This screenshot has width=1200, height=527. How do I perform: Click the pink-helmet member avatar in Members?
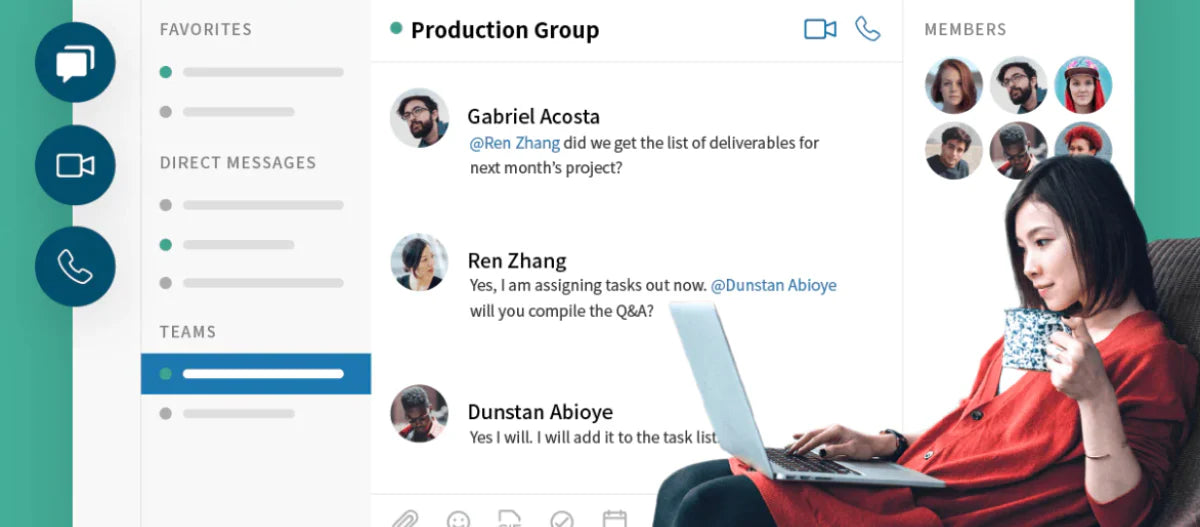point(1083,85)
